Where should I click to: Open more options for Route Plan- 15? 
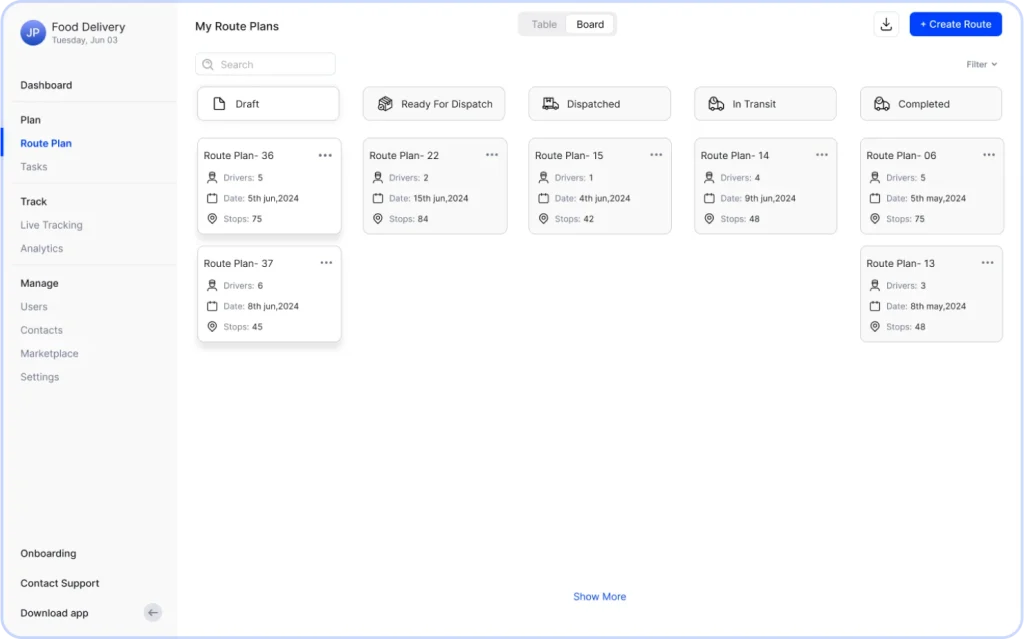[656, 155]
